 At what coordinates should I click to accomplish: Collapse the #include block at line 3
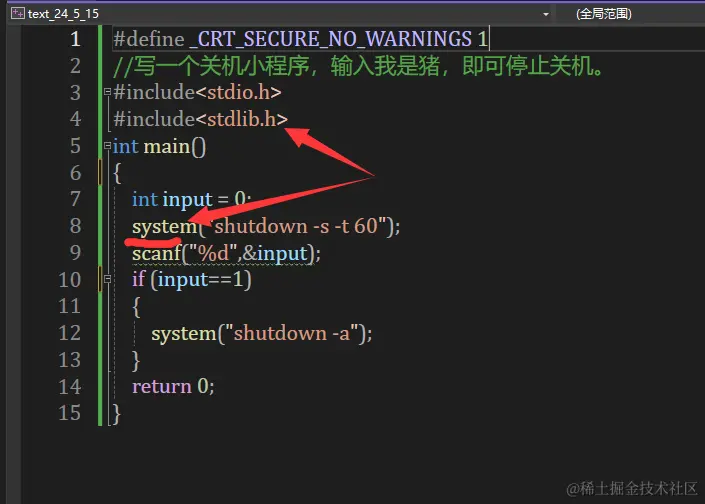tap(107, 92)
